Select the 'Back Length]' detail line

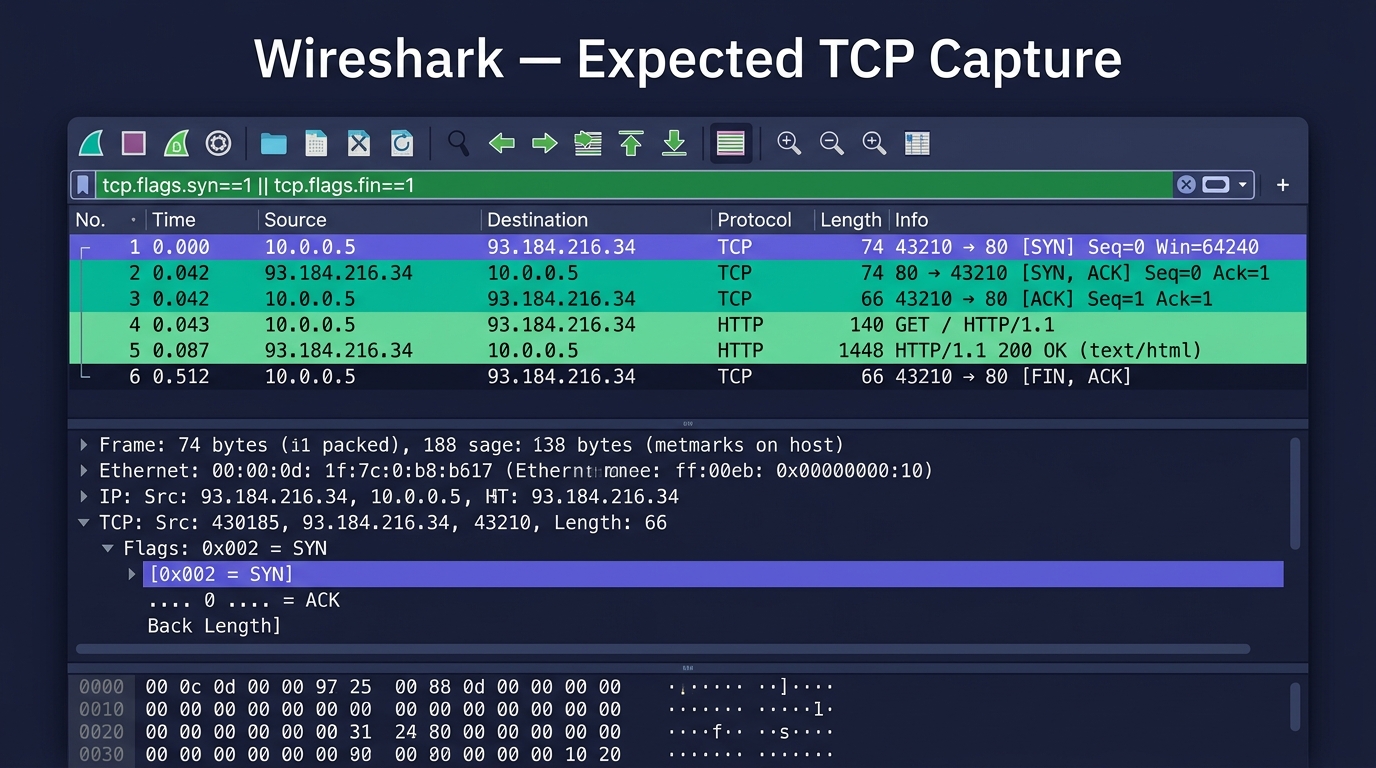click(214, 627)
